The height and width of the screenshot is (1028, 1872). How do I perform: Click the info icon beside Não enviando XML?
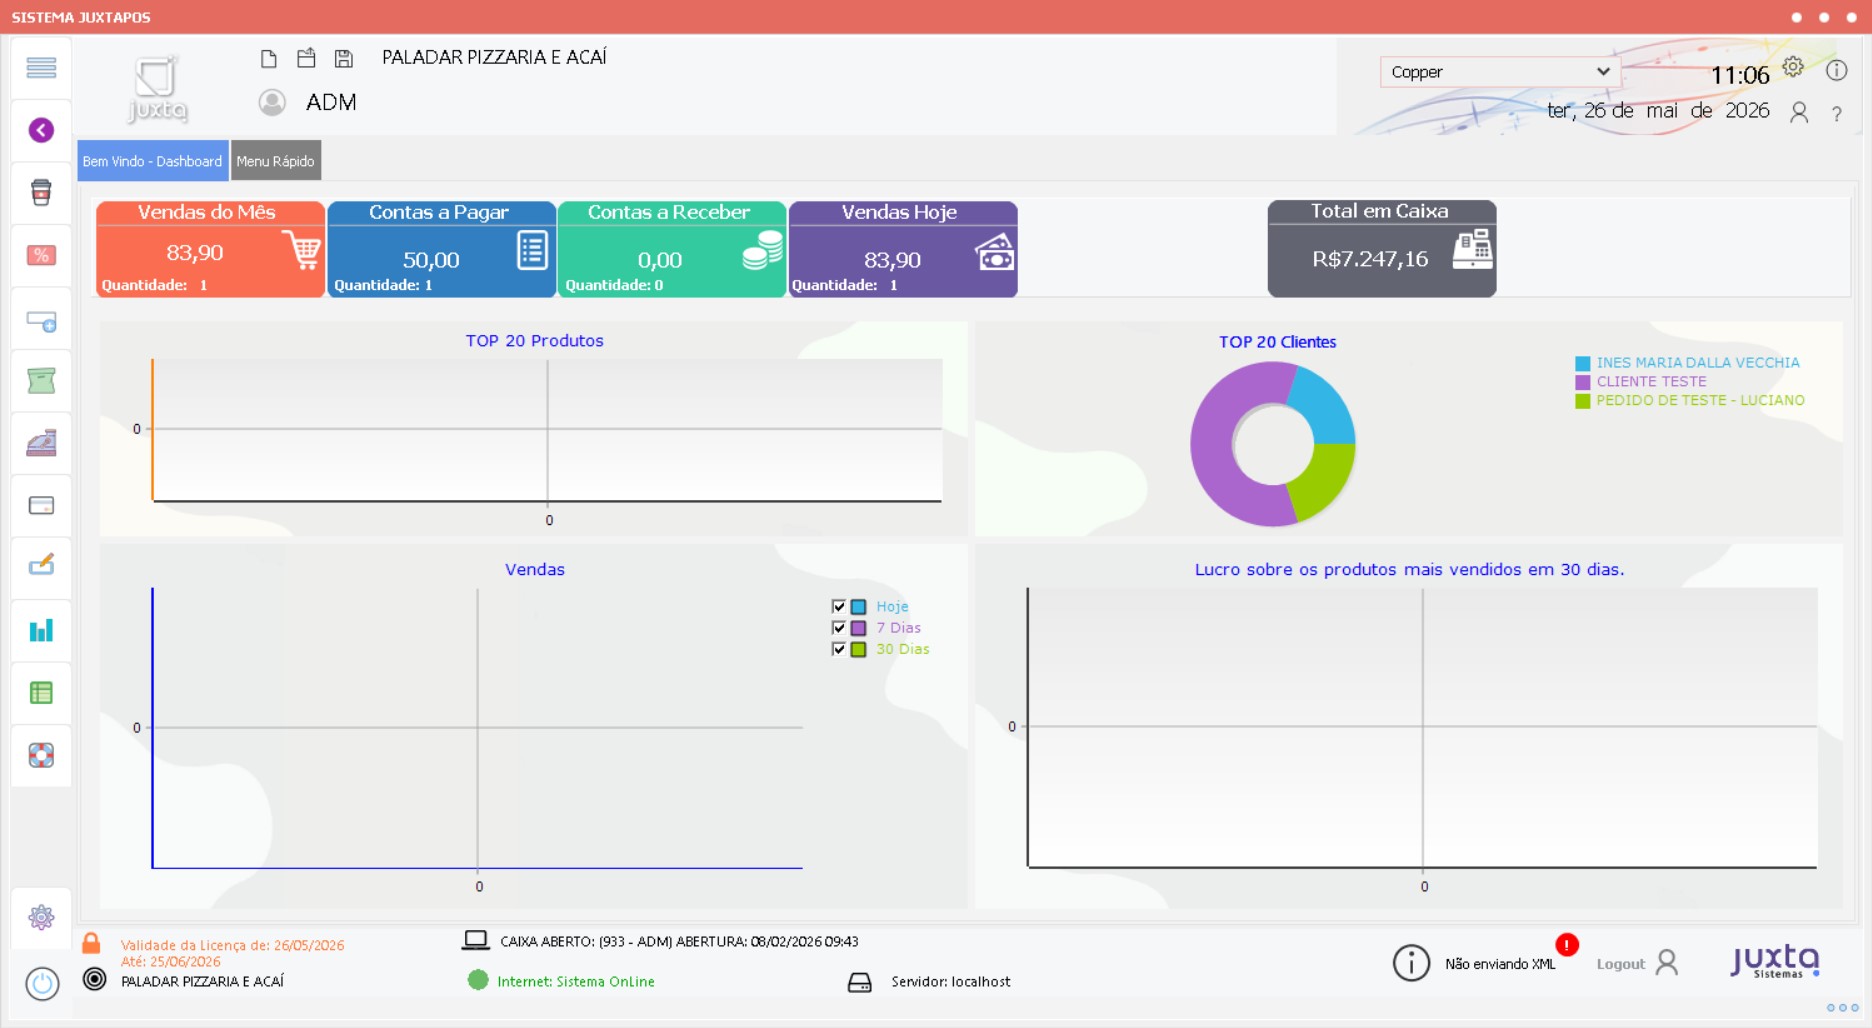[x=1411, y=963]
